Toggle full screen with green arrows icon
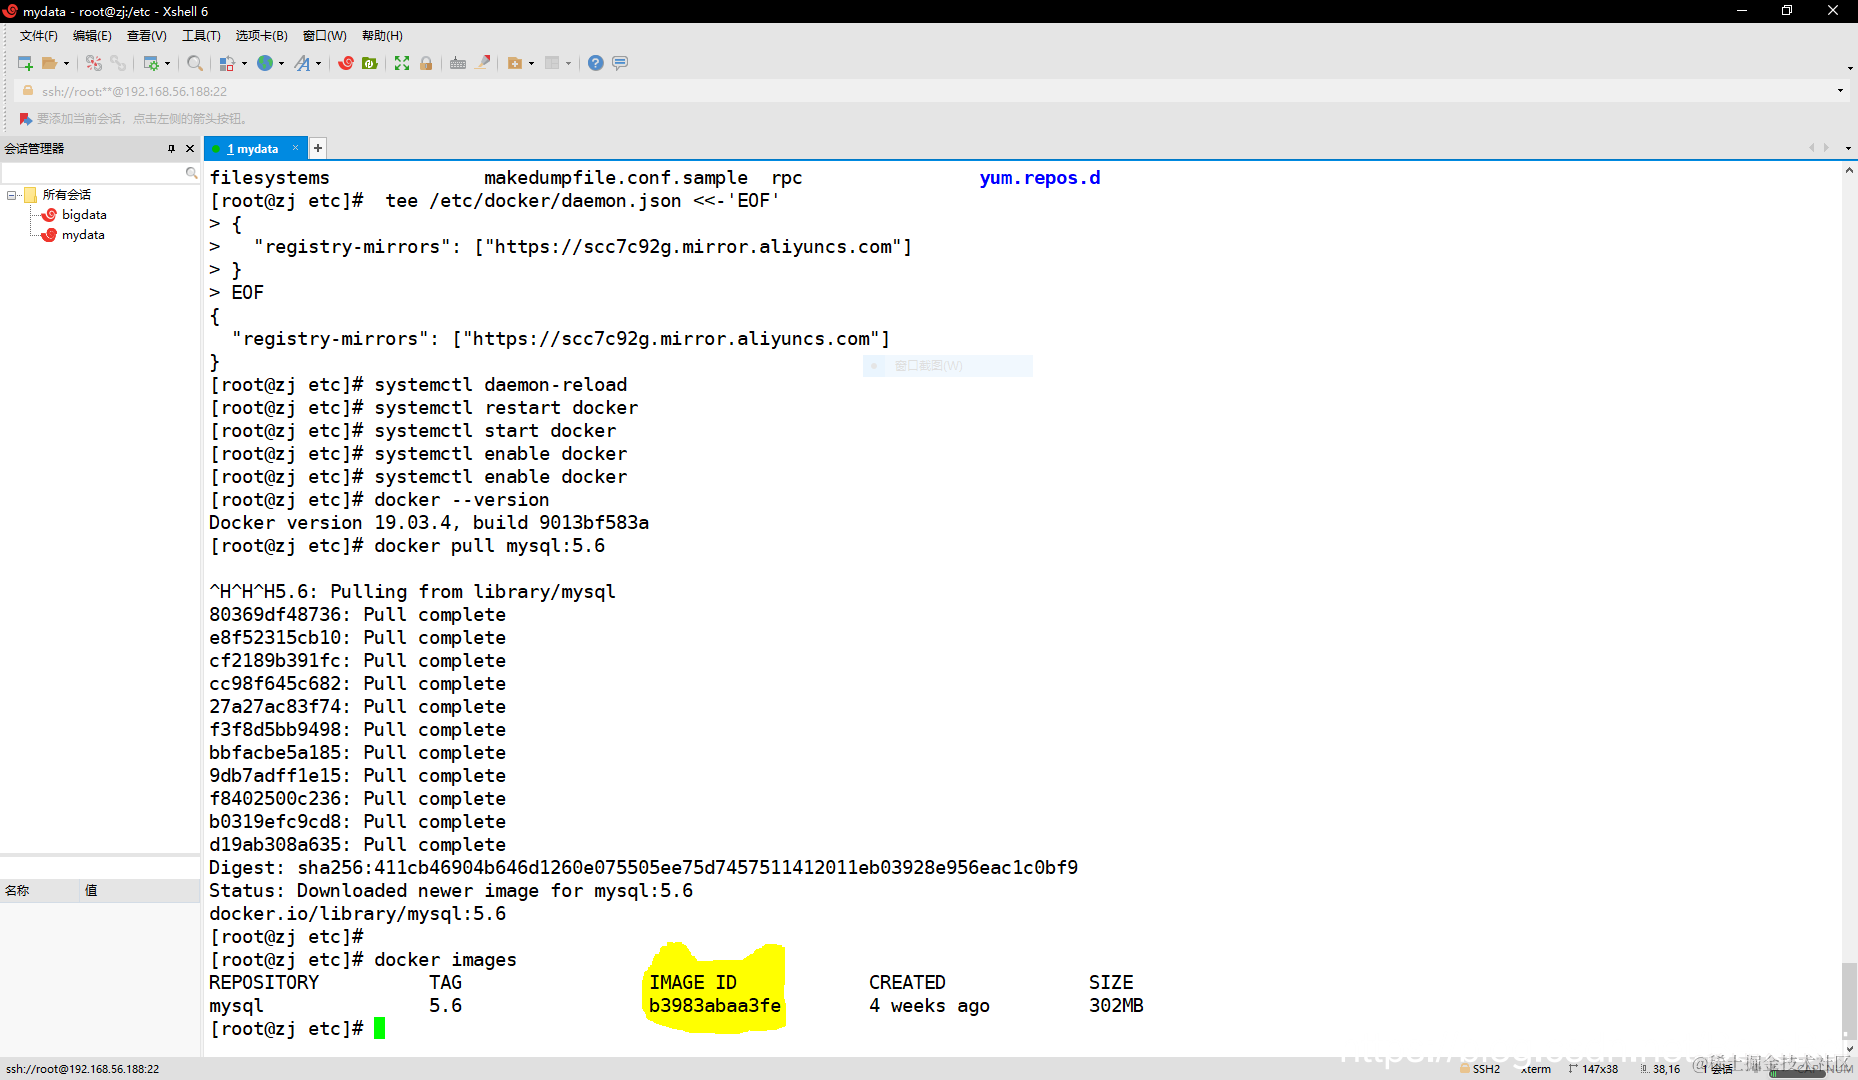 tap(402, 63)
